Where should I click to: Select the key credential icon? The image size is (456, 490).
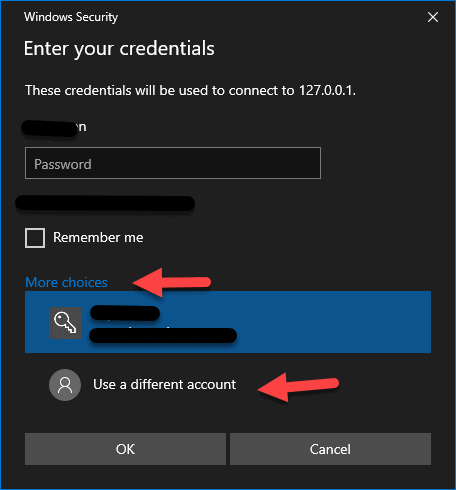(65, 323)
